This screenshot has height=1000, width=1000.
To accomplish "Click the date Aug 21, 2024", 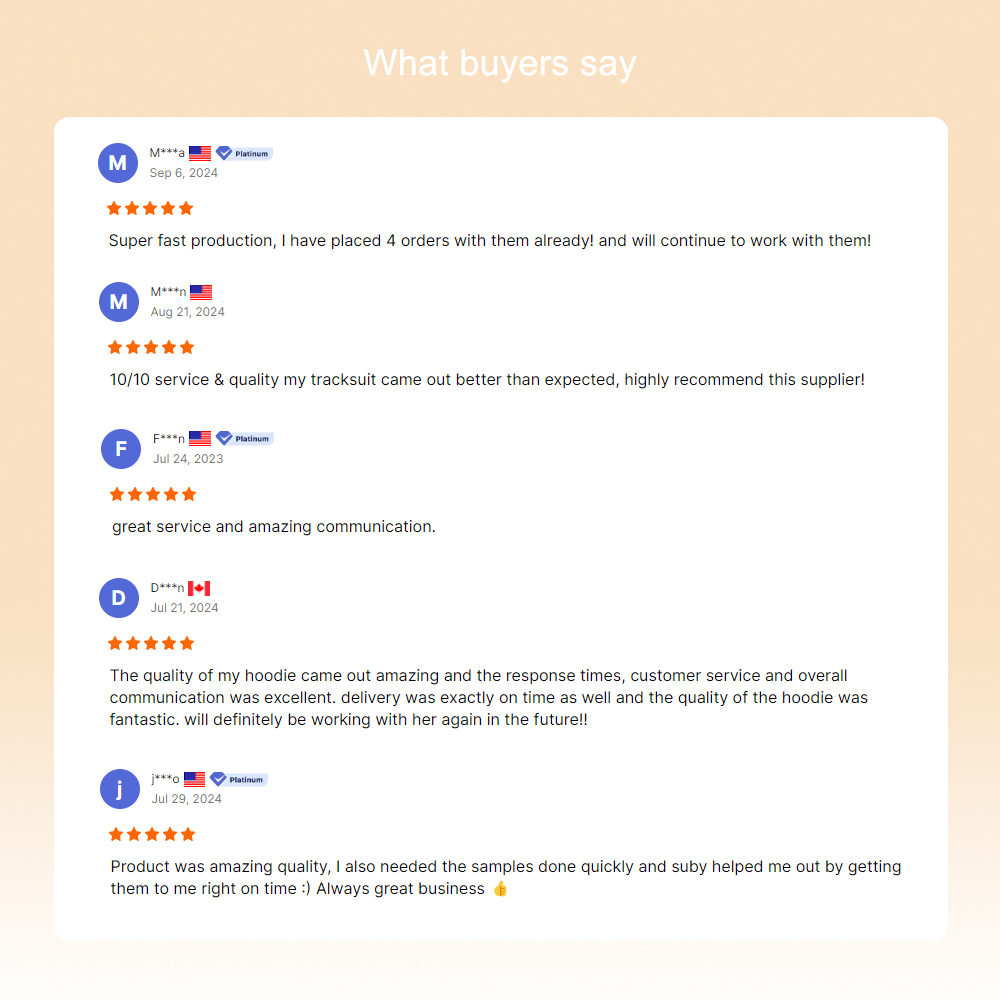I will (187, 312).
